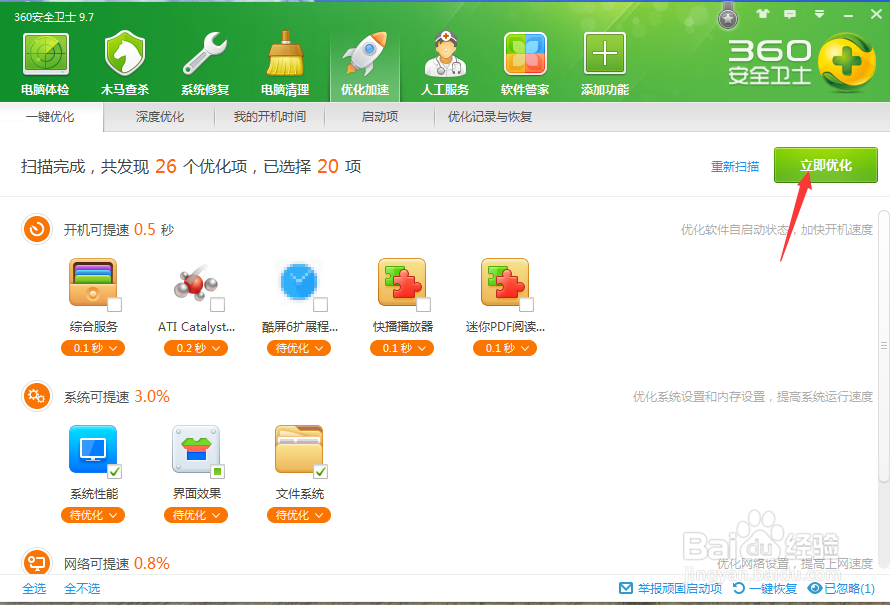
Task: Switch to 深度优化 tab
Action: click(159, 117)
